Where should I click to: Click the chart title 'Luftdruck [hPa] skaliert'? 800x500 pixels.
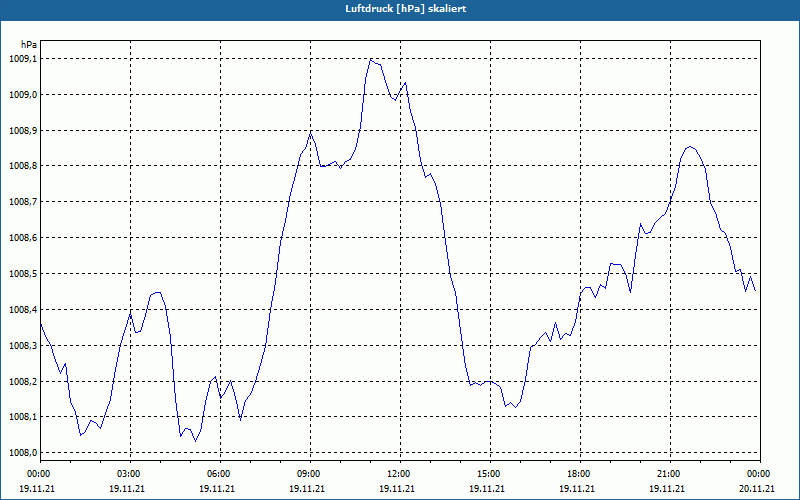406,9
